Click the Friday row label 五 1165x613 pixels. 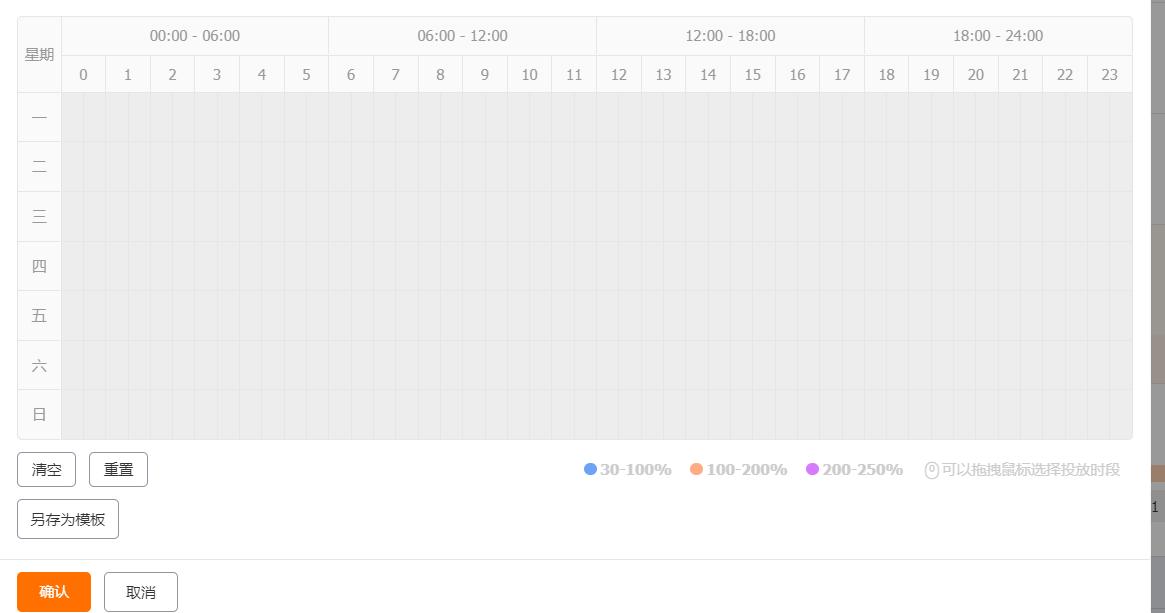[39, 316]
